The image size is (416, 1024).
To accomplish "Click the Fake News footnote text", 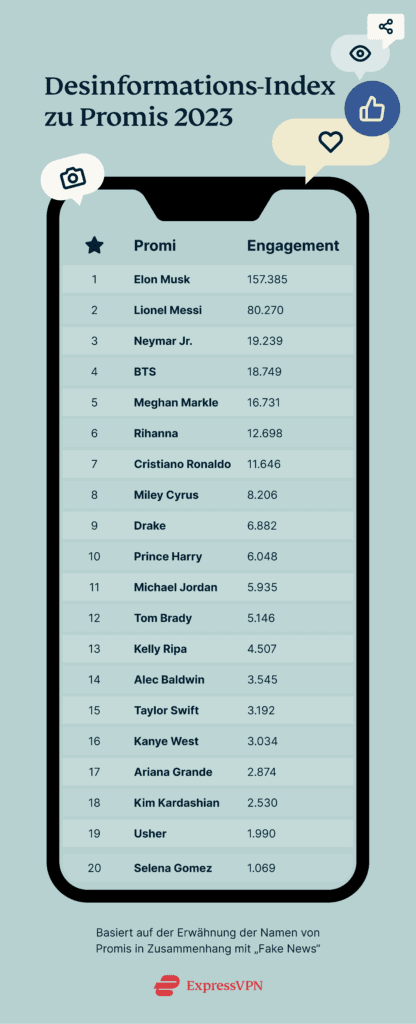I will [208, 940].
